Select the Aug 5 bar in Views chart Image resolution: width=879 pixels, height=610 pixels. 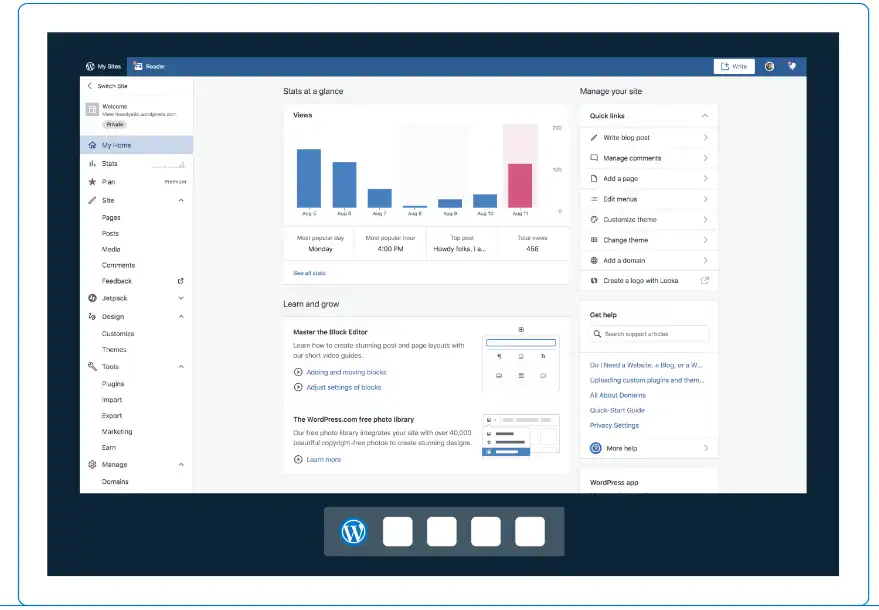click(308, 178)
